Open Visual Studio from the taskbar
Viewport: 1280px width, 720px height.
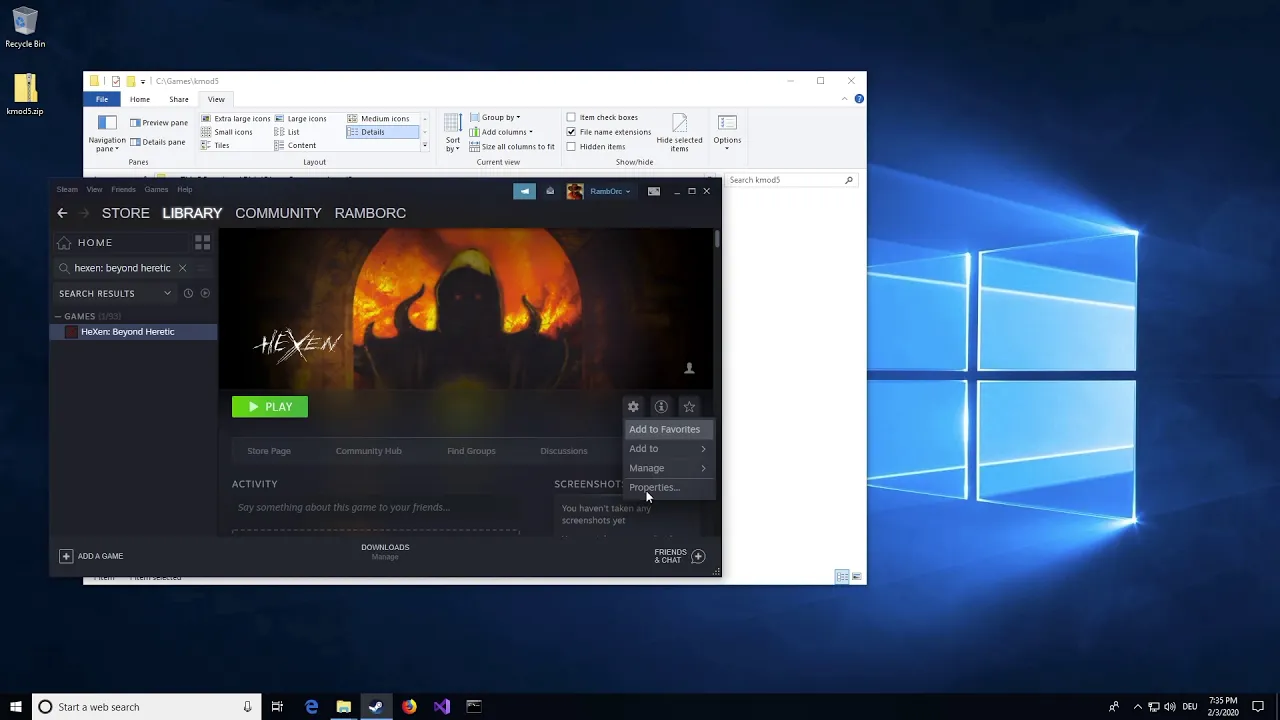tap(442, 707)
